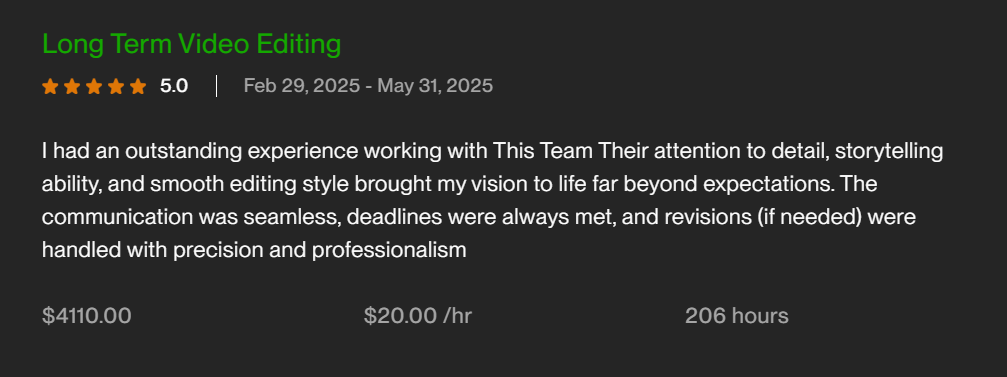Click the 5.0 rating score

[x=173, y=86]
